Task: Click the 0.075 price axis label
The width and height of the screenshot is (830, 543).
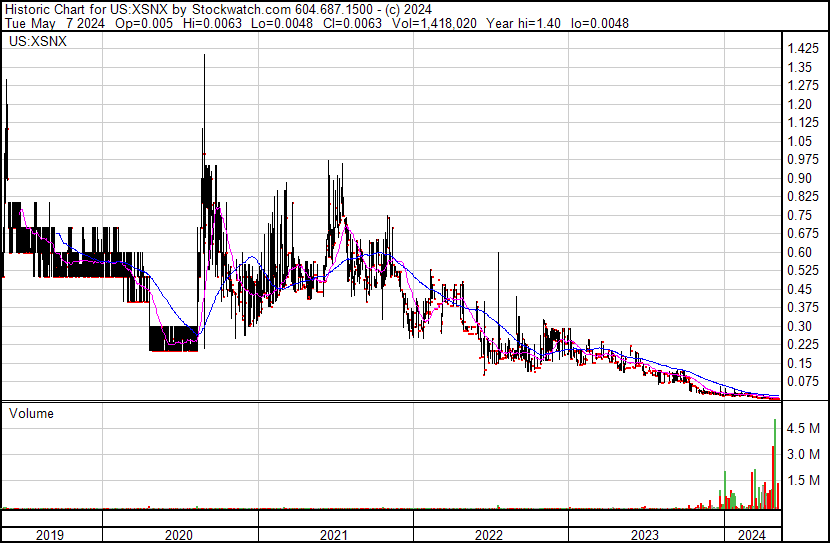Action: pos(803,381)
